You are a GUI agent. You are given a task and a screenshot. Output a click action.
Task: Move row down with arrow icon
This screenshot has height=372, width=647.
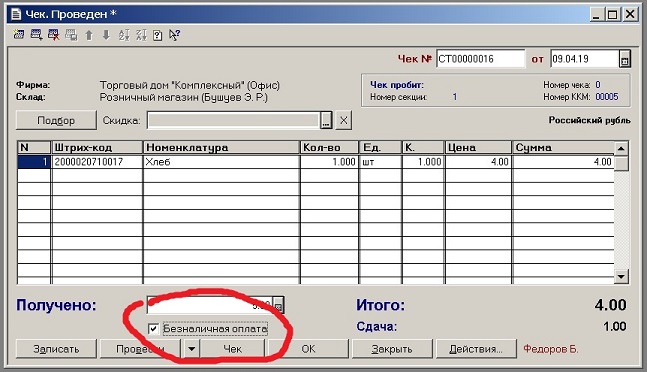(x=106, y=35)
